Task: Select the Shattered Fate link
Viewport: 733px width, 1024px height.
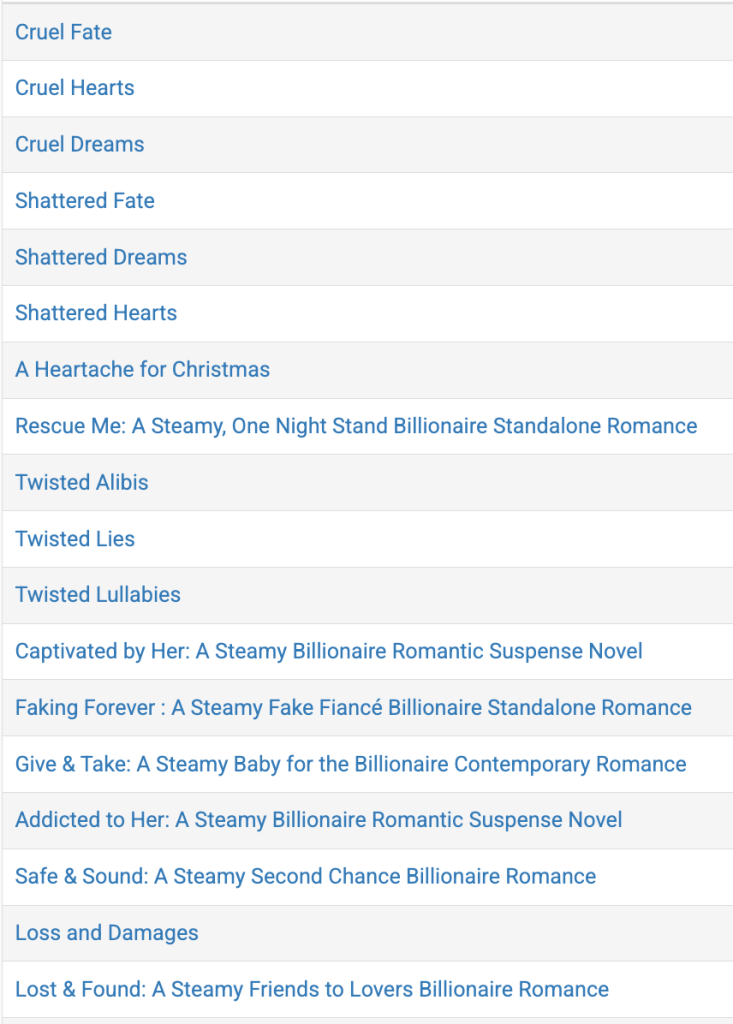Action: pyautogui.click(x=84, y=200)
